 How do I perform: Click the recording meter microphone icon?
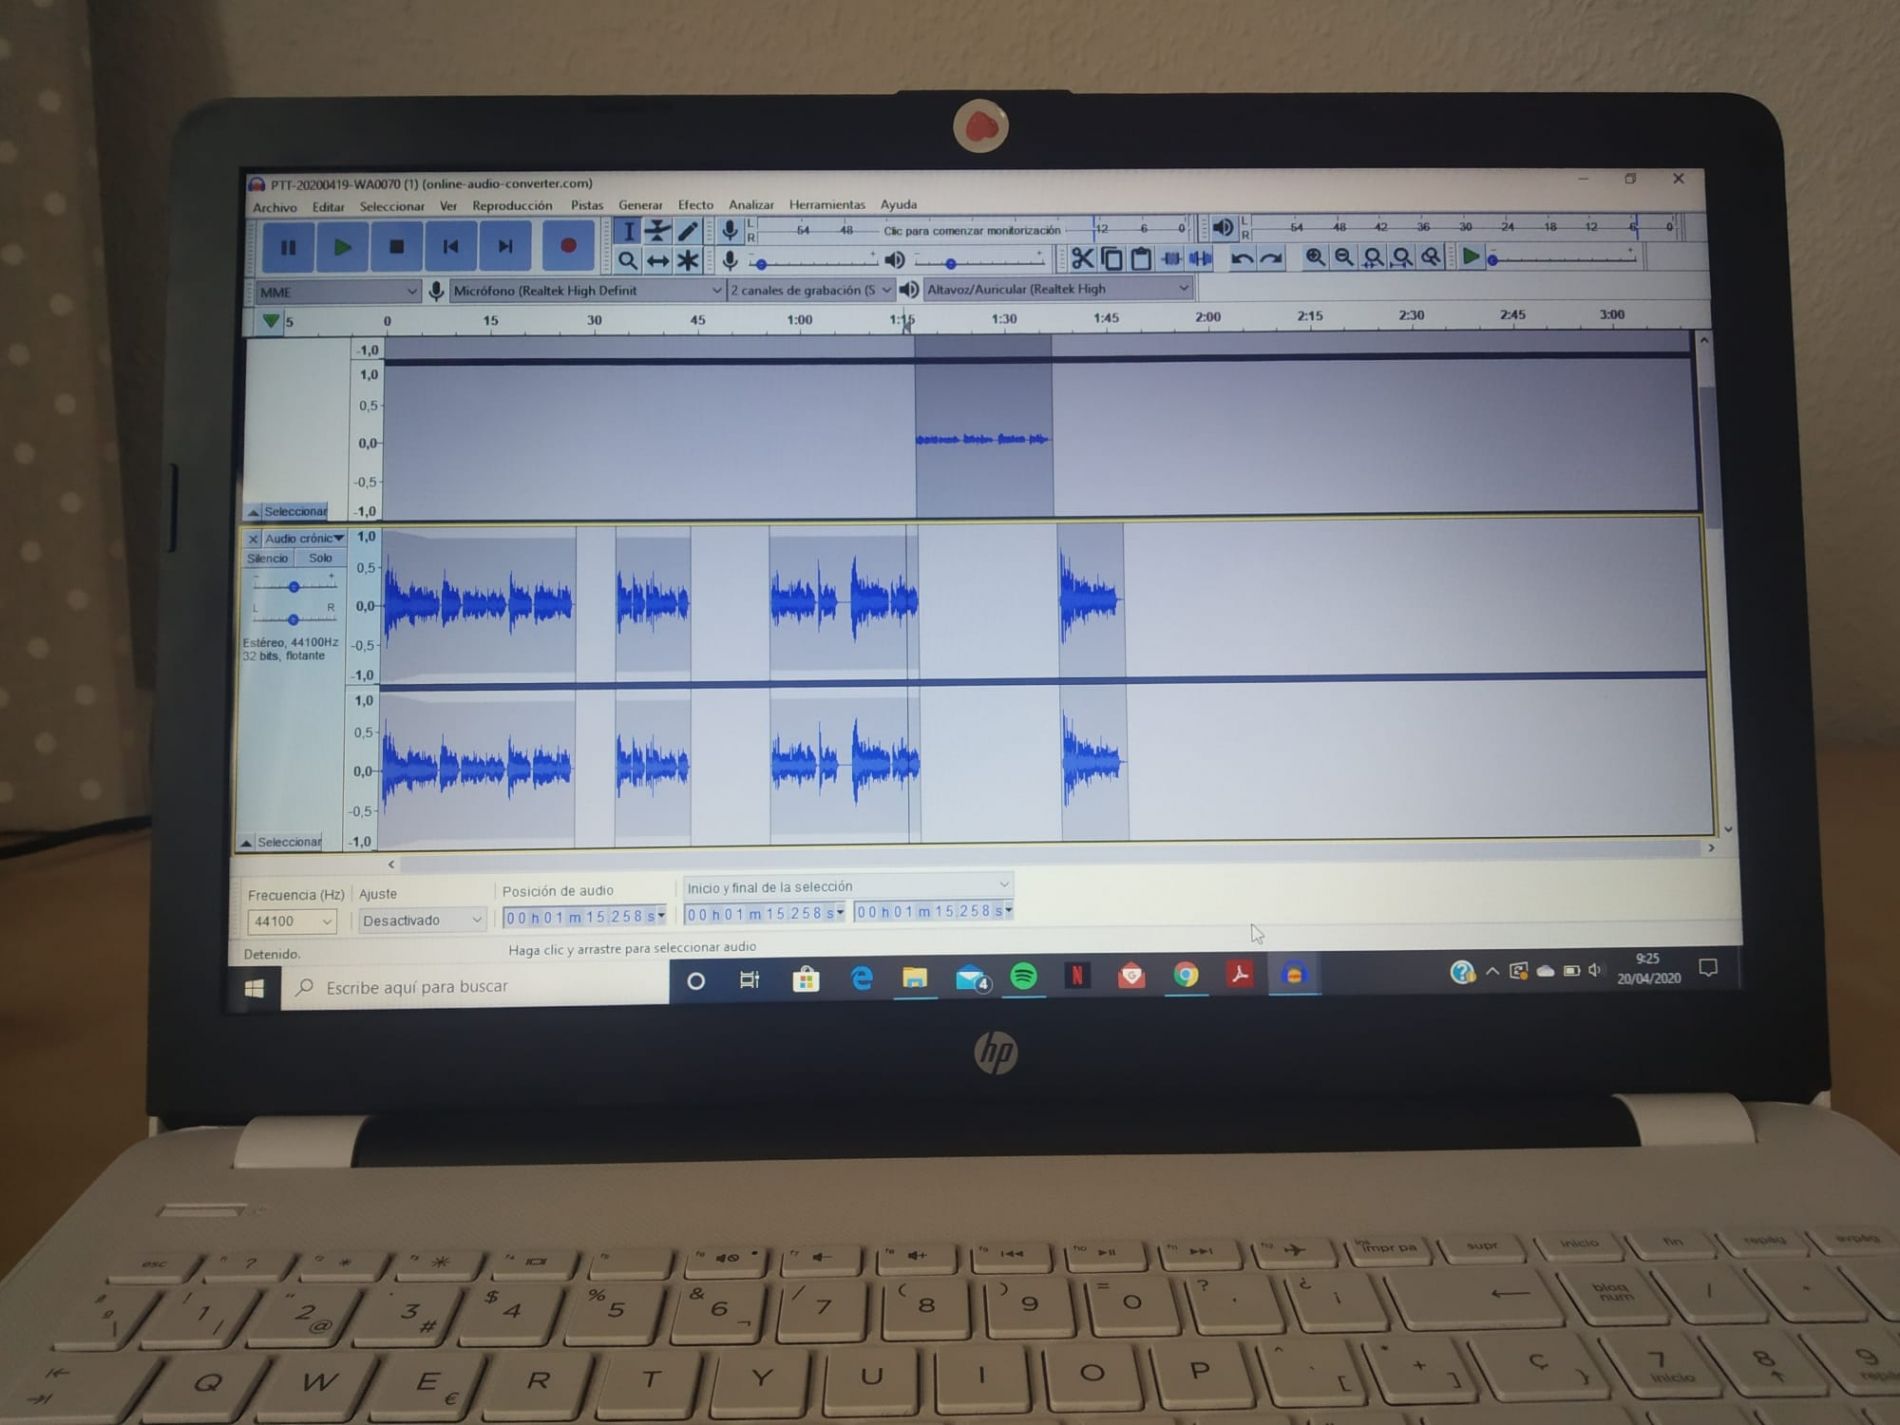coord(730,231)
